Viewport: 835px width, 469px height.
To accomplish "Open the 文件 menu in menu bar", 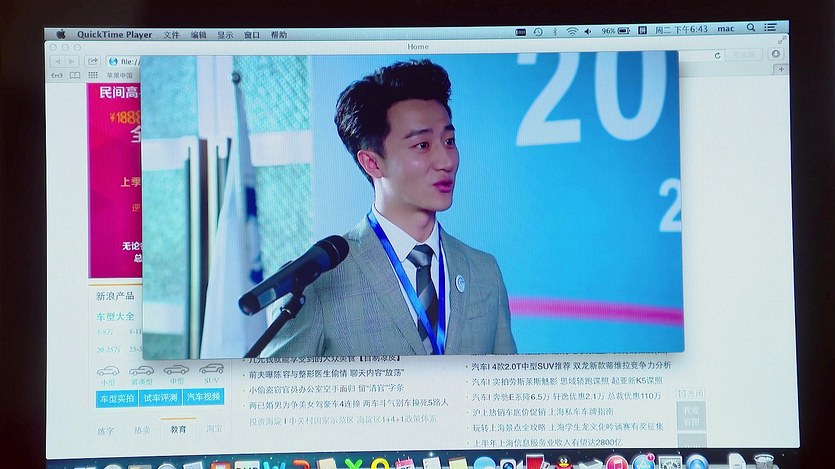I will click(x=172, y=34).
